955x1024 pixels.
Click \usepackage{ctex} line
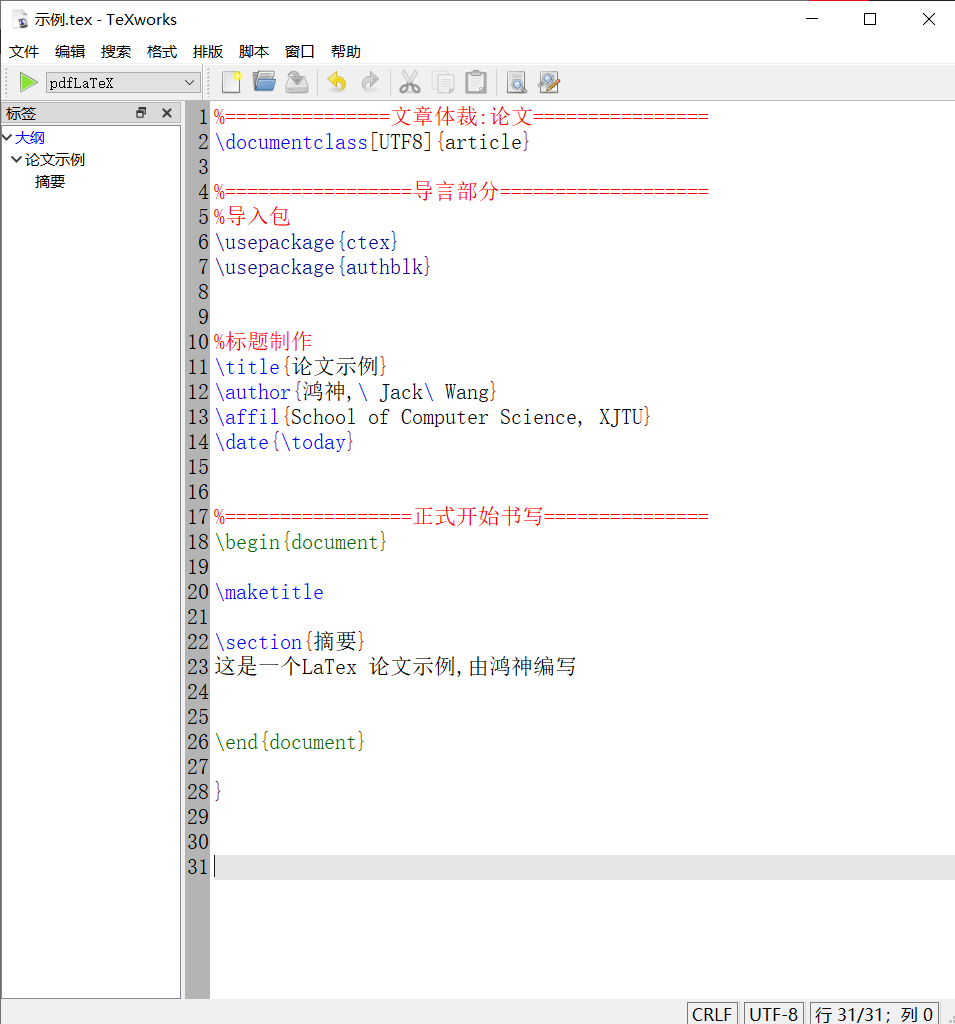306,242
